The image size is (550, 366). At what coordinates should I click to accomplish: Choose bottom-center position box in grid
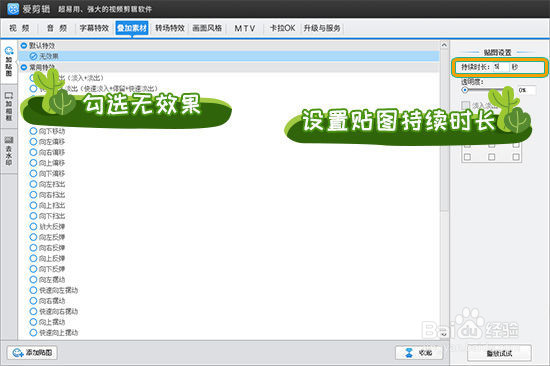coord(491,157)
